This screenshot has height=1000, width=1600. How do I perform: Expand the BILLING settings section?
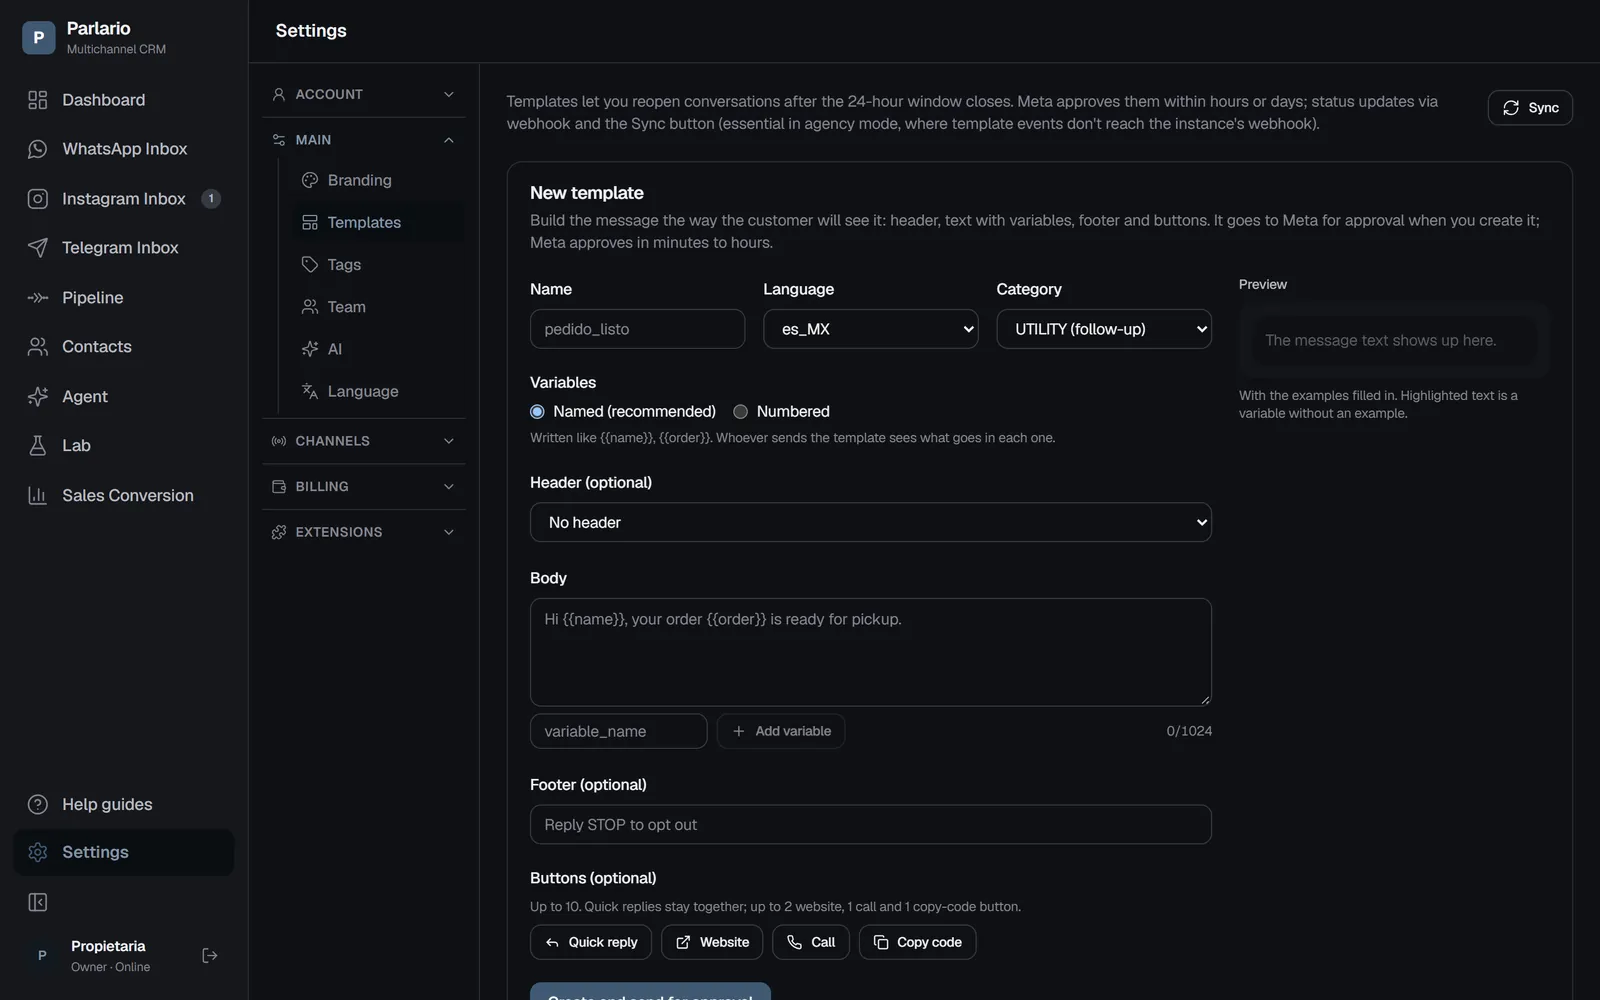[364, 487]
